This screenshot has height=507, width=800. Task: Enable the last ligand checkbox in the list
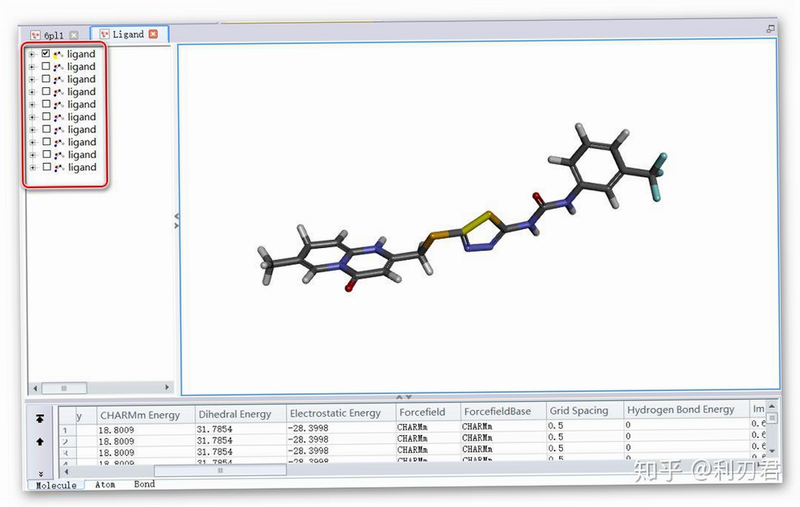pyautogui.click(x=46, y=167)
